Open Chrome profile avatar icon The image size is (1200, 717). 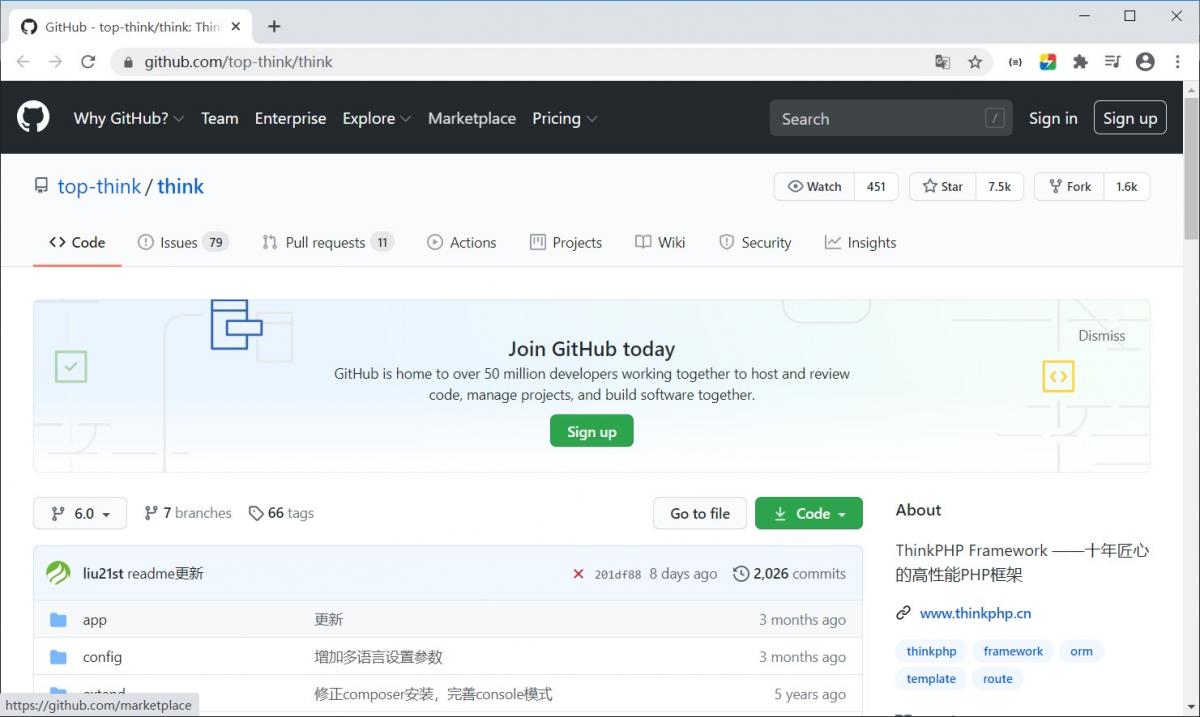1146,62
